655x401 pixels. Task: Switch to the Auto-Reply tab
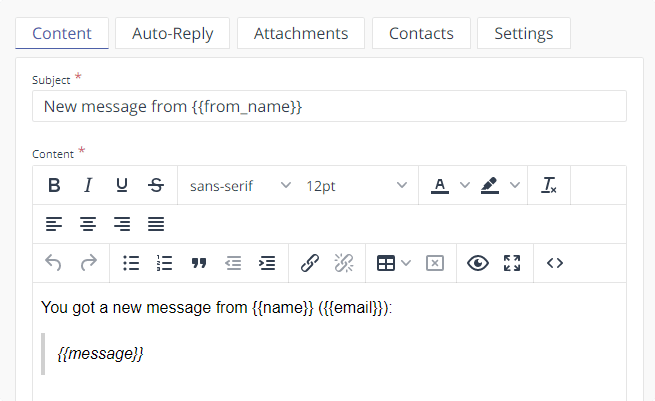(172, 33)
